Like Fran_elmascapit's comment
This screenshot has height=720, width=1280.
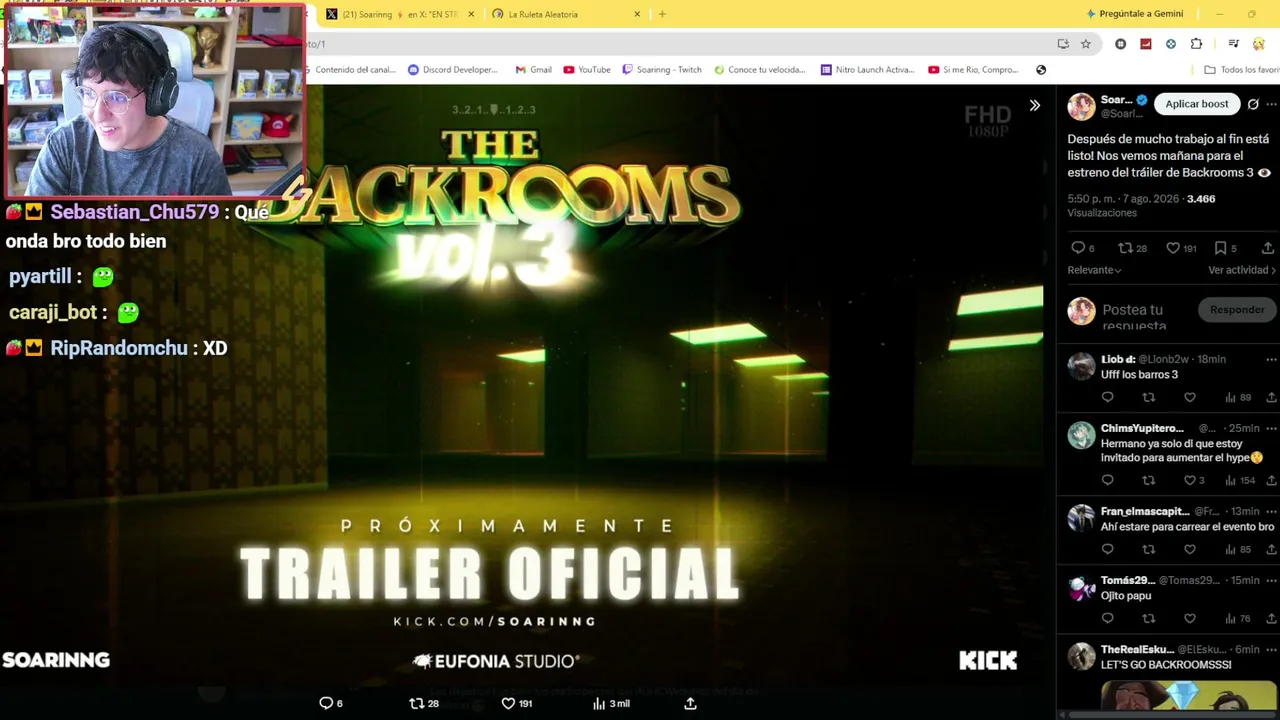click(x=1190, y=550)
